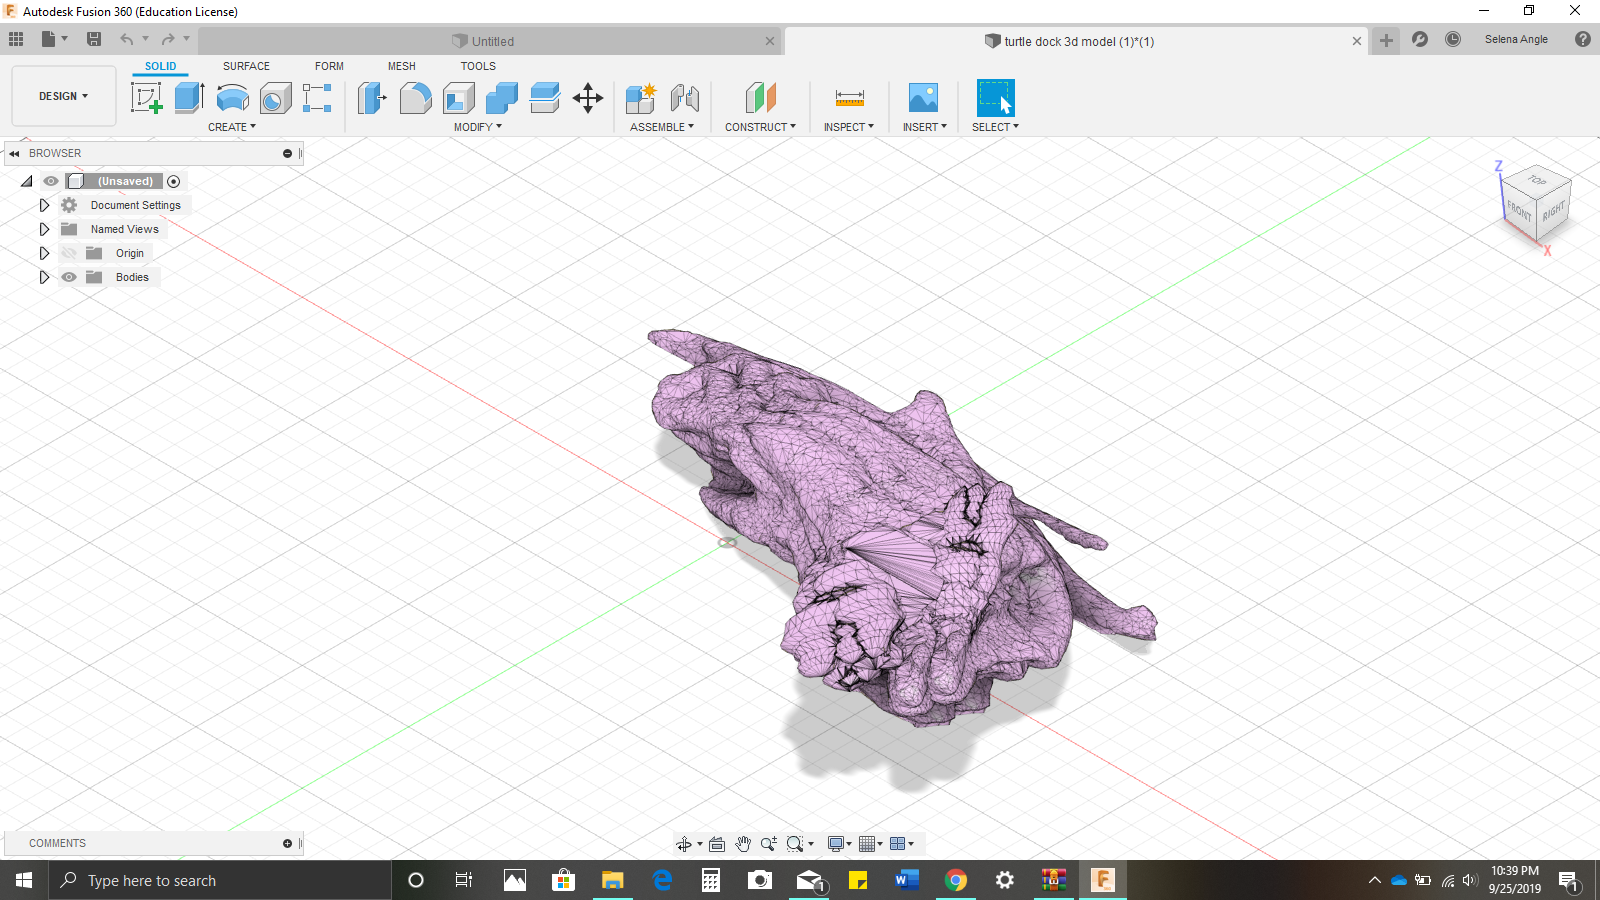Undo the last action

click(x=127, y=39)
